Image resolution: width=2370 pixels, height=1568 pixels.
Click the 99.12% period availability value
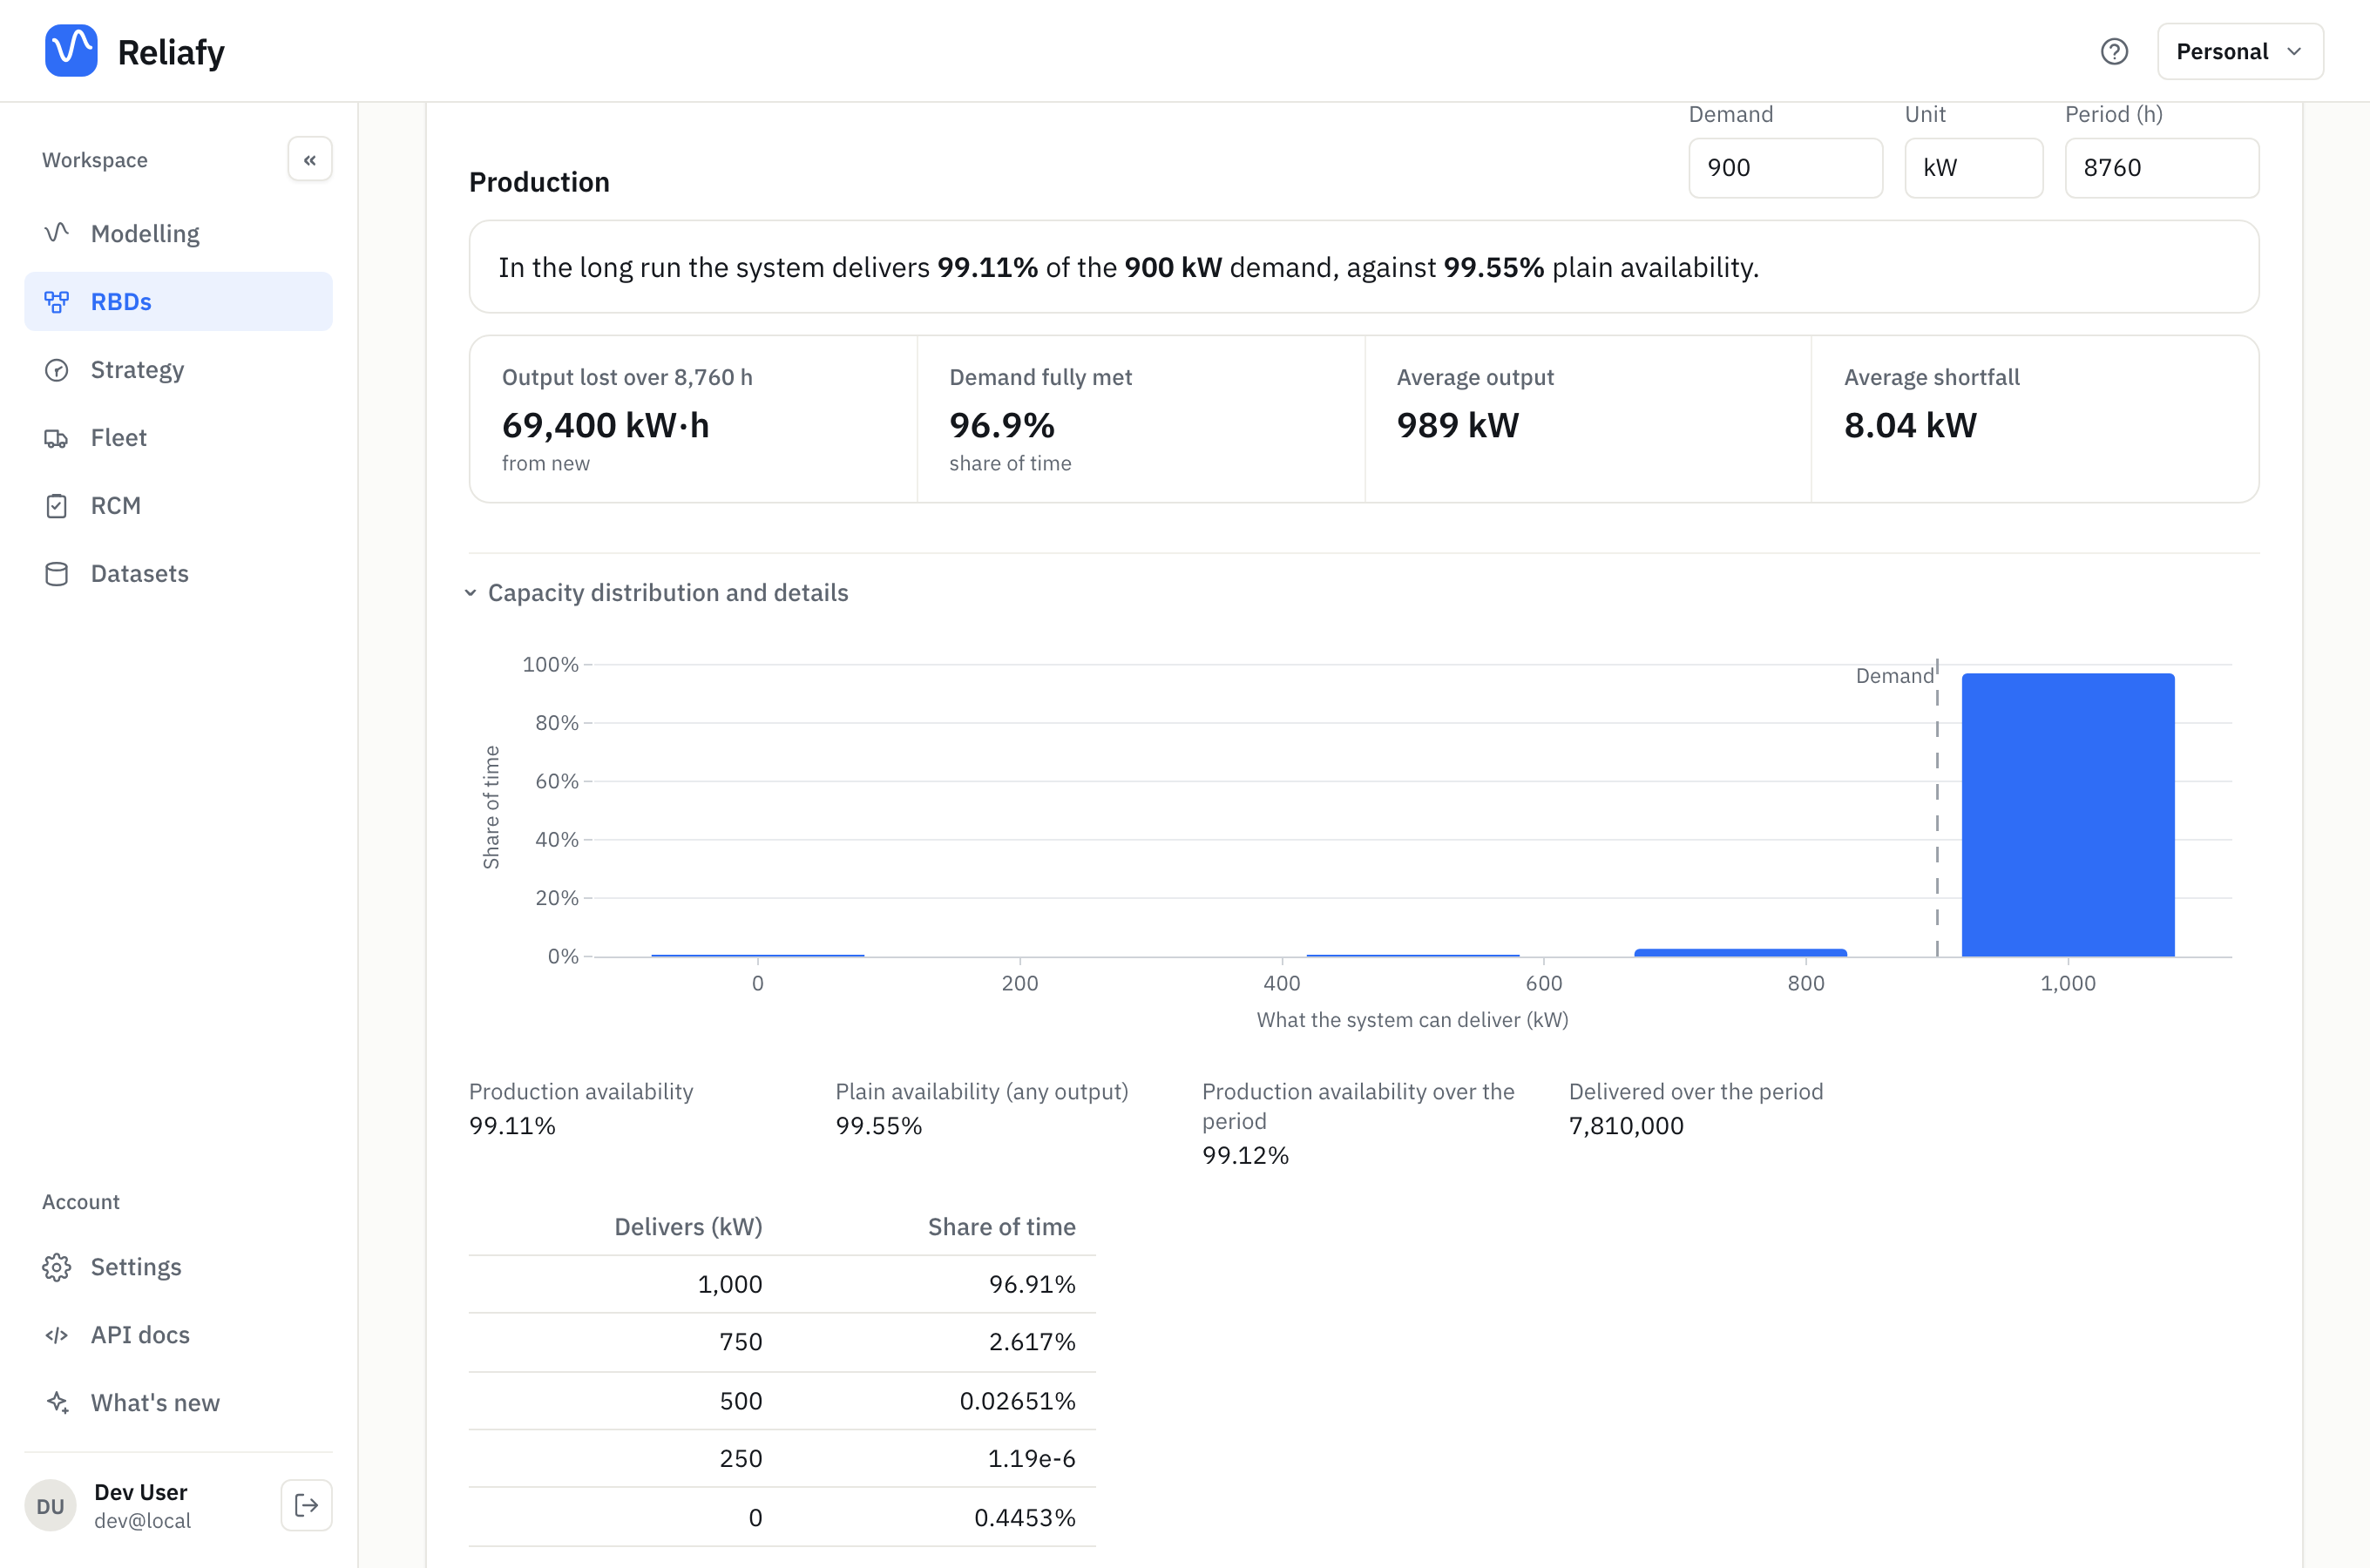(1245, 1156)
